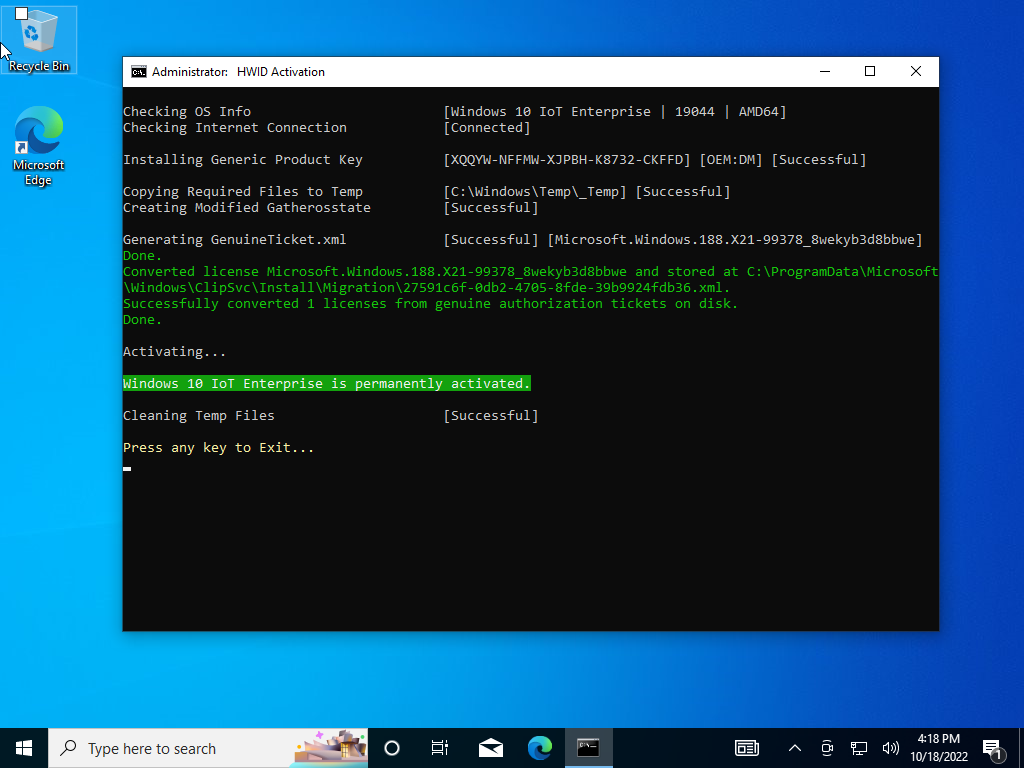This screenshot has height=768, width=1024.
Task: Select the HWID Activation console taskbar button
Action: [588, 748]
